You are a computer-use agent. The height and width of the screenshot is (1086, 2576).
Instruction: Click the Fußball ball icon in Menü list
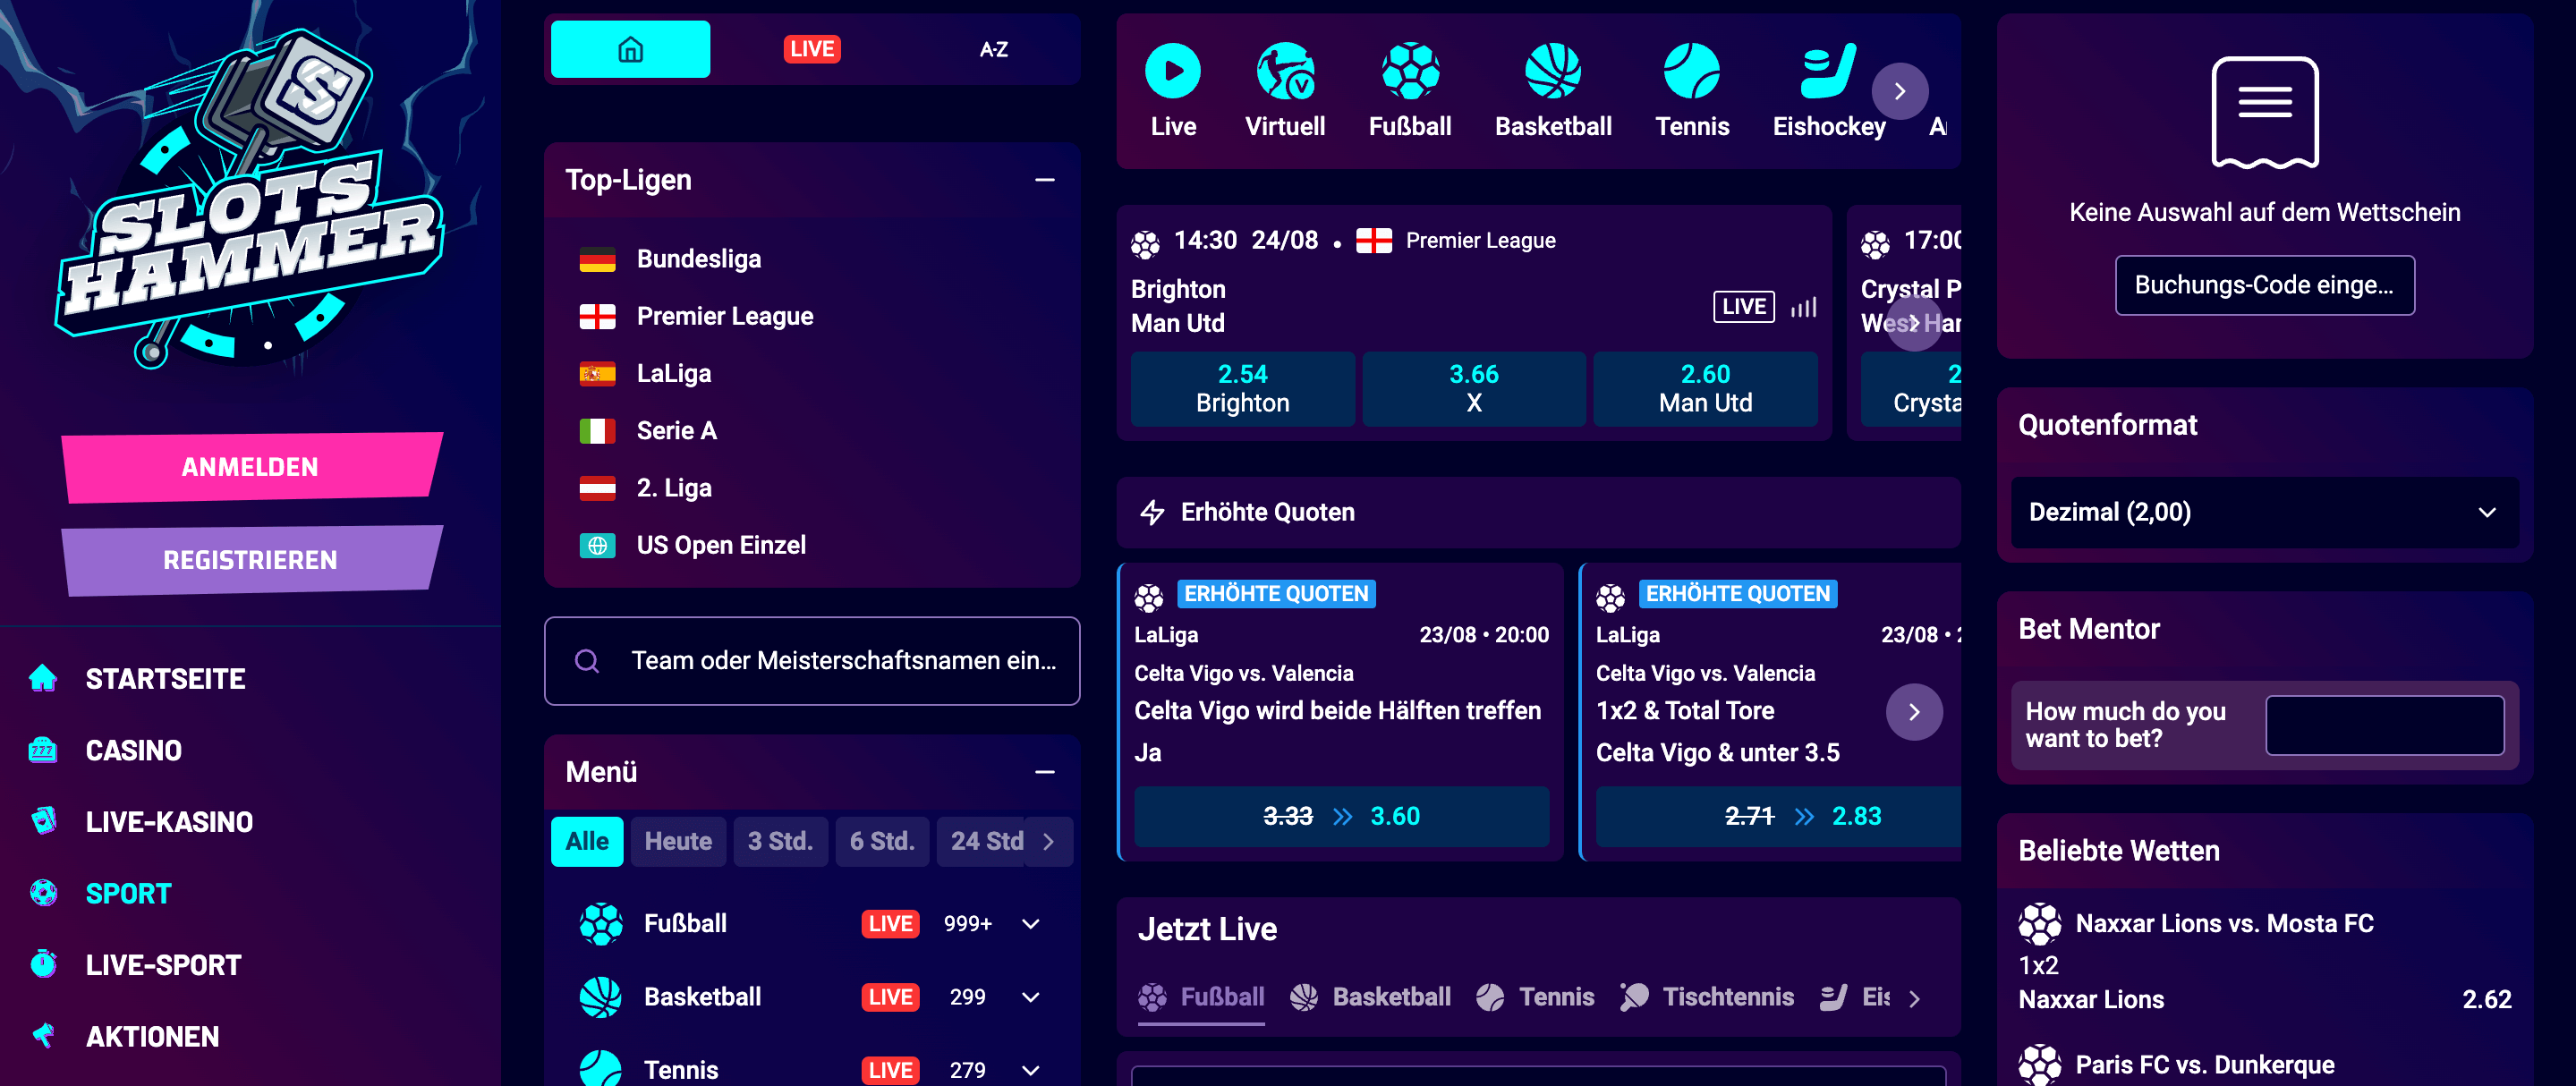click(x=601, y=924)
